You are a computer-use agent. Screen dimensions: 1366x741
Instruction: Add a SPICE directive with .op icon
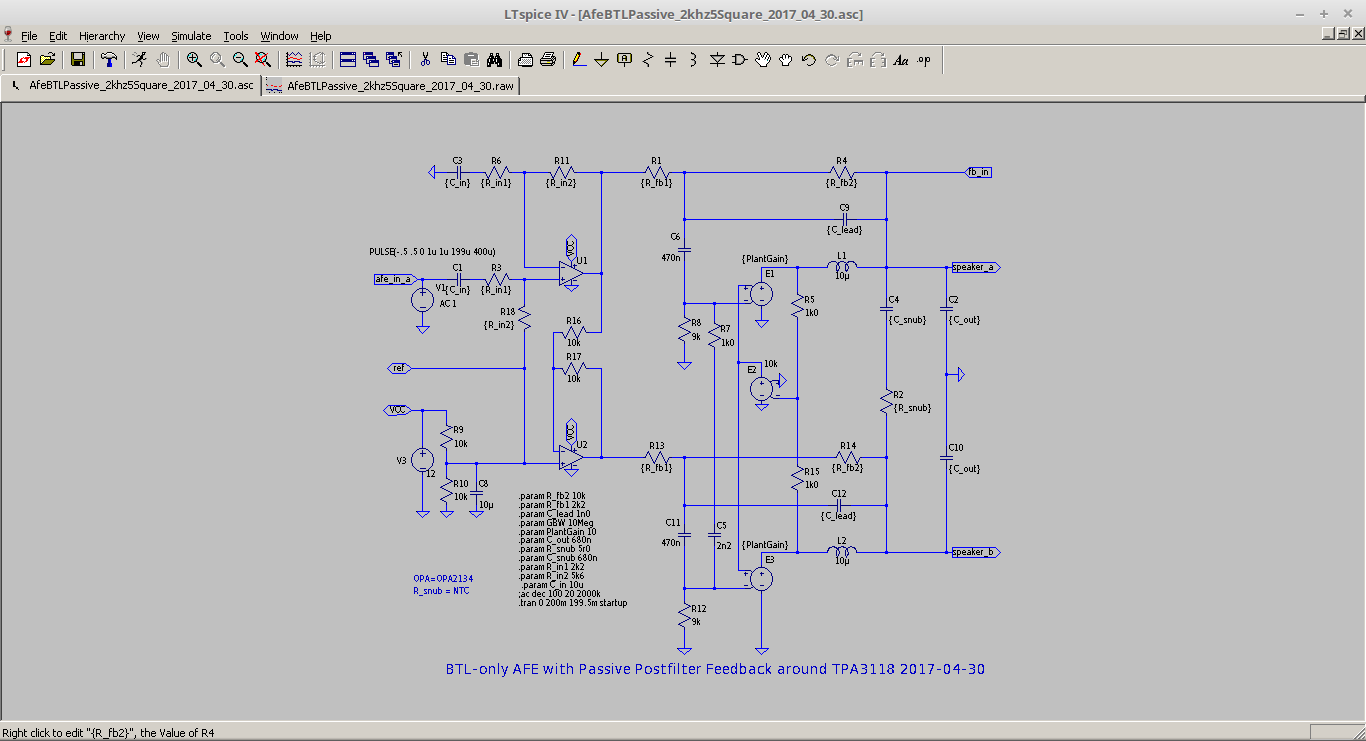(x=923, y=60)
